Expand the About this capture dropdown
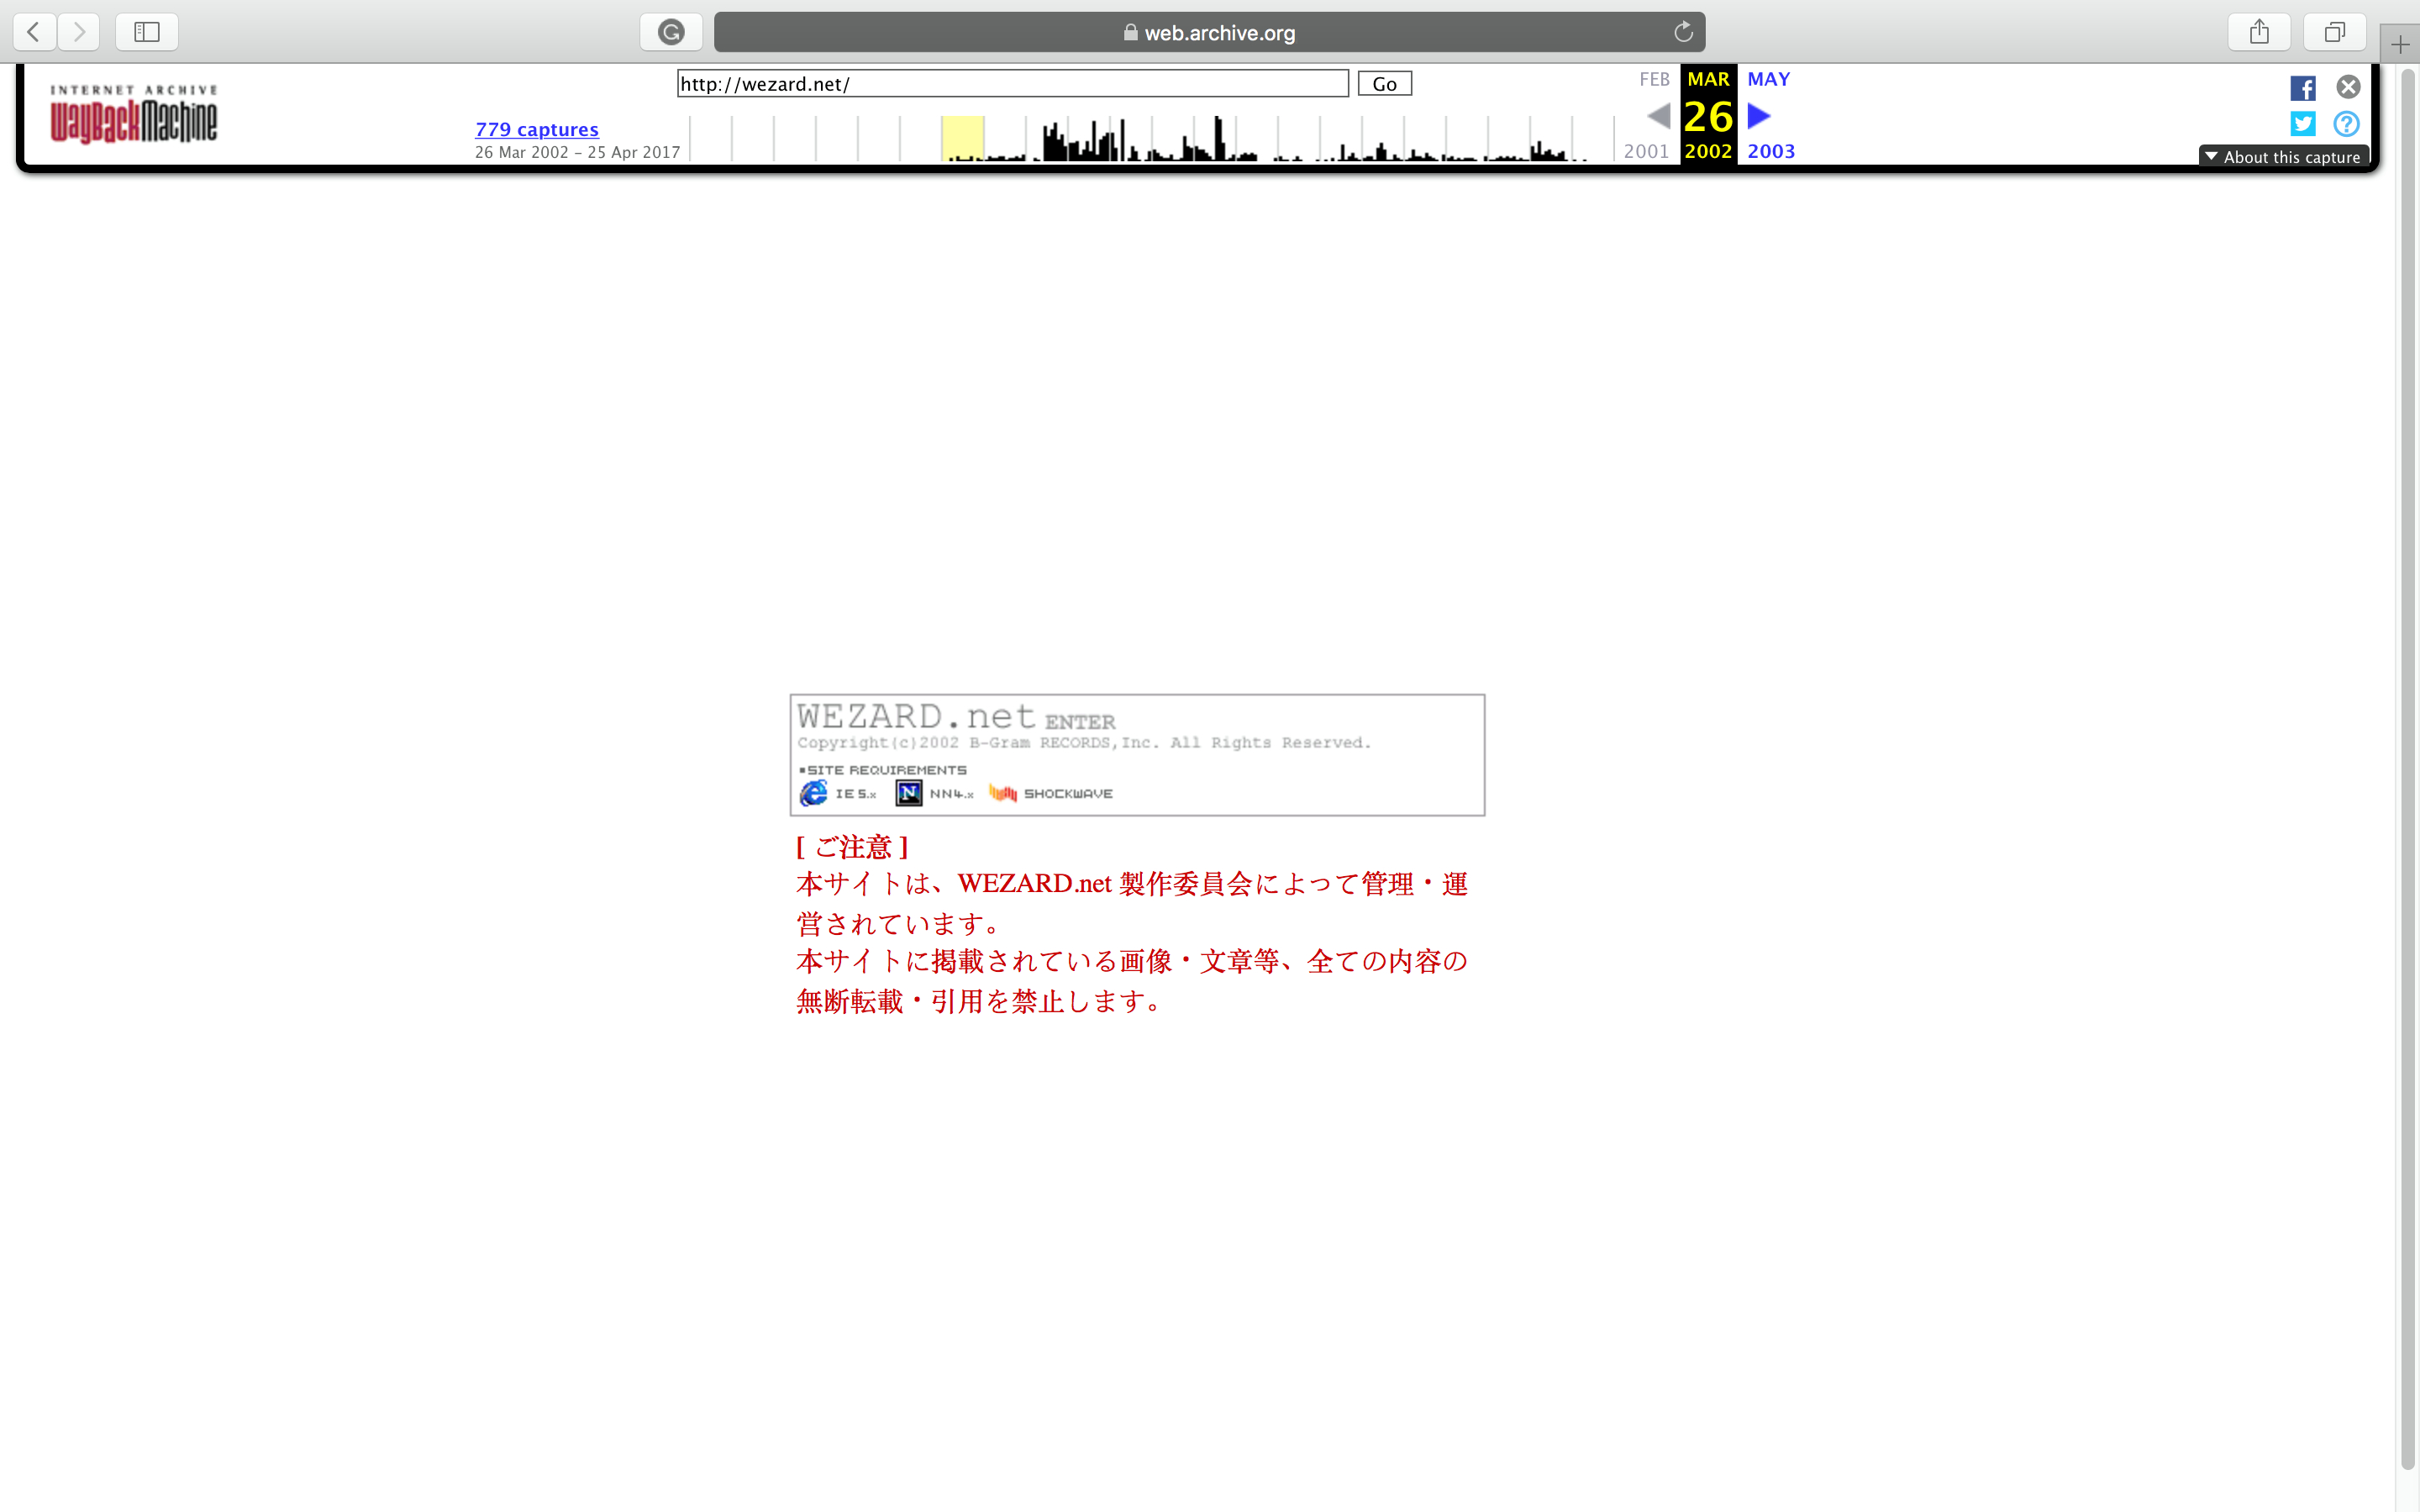Image resolution: width=2420 pixels, height=1512 pixels. click(x=2283, y=157)
